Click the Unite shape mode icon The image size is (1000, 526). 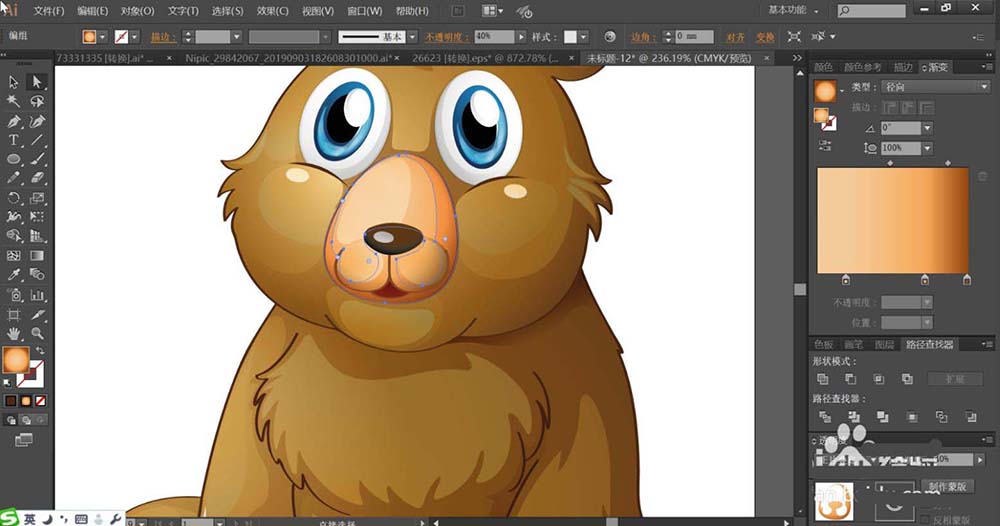click(x=823, y=379)
